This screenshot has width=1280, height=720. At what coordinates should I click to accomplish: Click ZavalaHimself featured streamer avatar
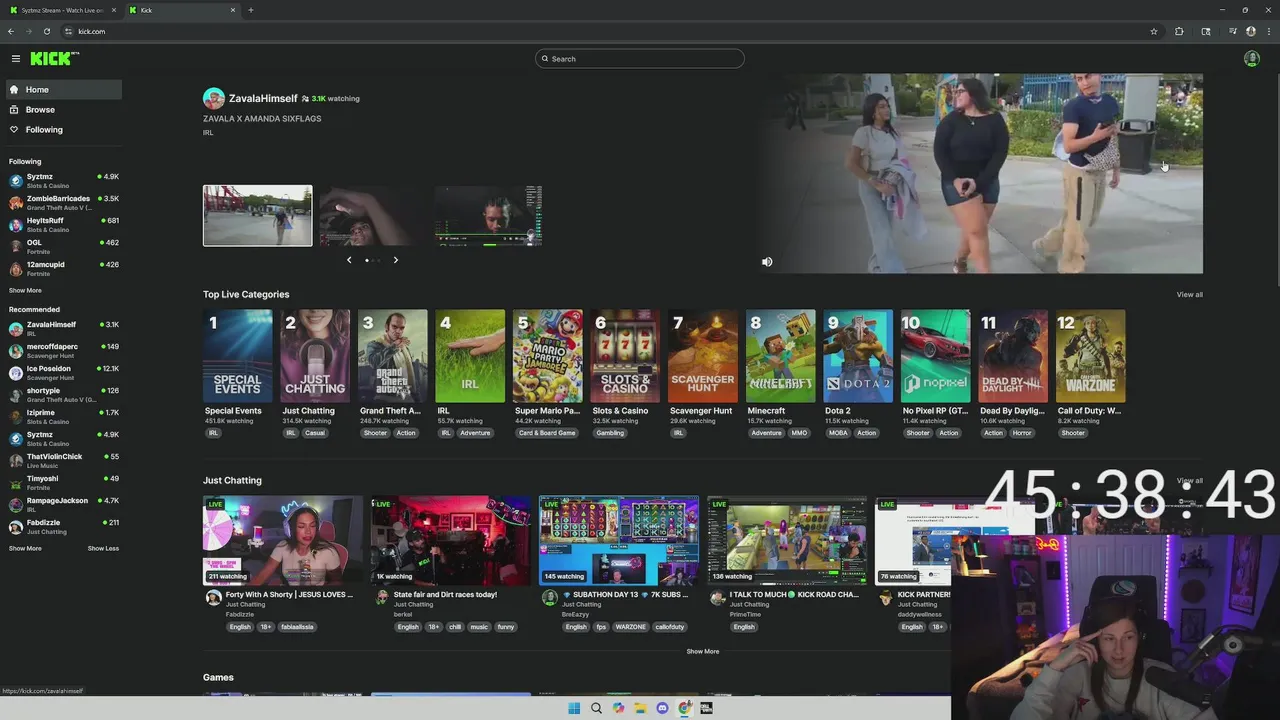click(x=214, y=98)
